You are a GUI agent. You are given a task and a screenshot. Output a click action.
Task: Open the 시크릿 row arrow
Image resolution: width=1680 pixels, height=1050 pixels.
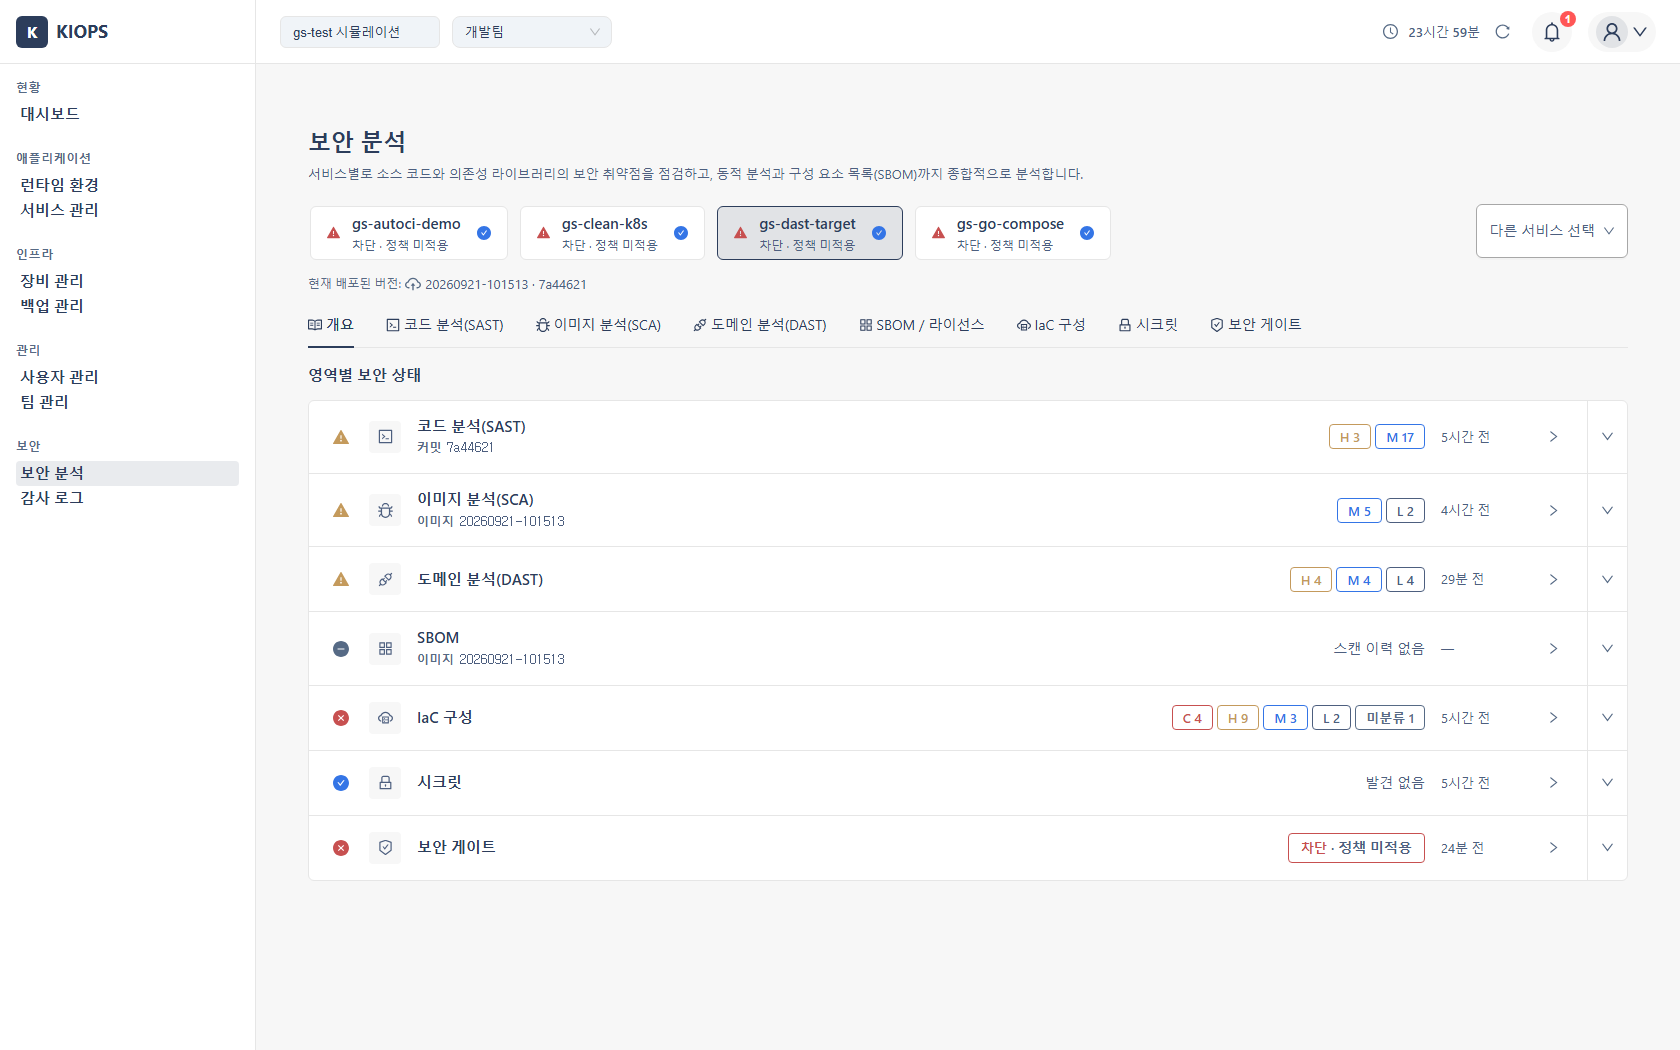[1553, 783]
